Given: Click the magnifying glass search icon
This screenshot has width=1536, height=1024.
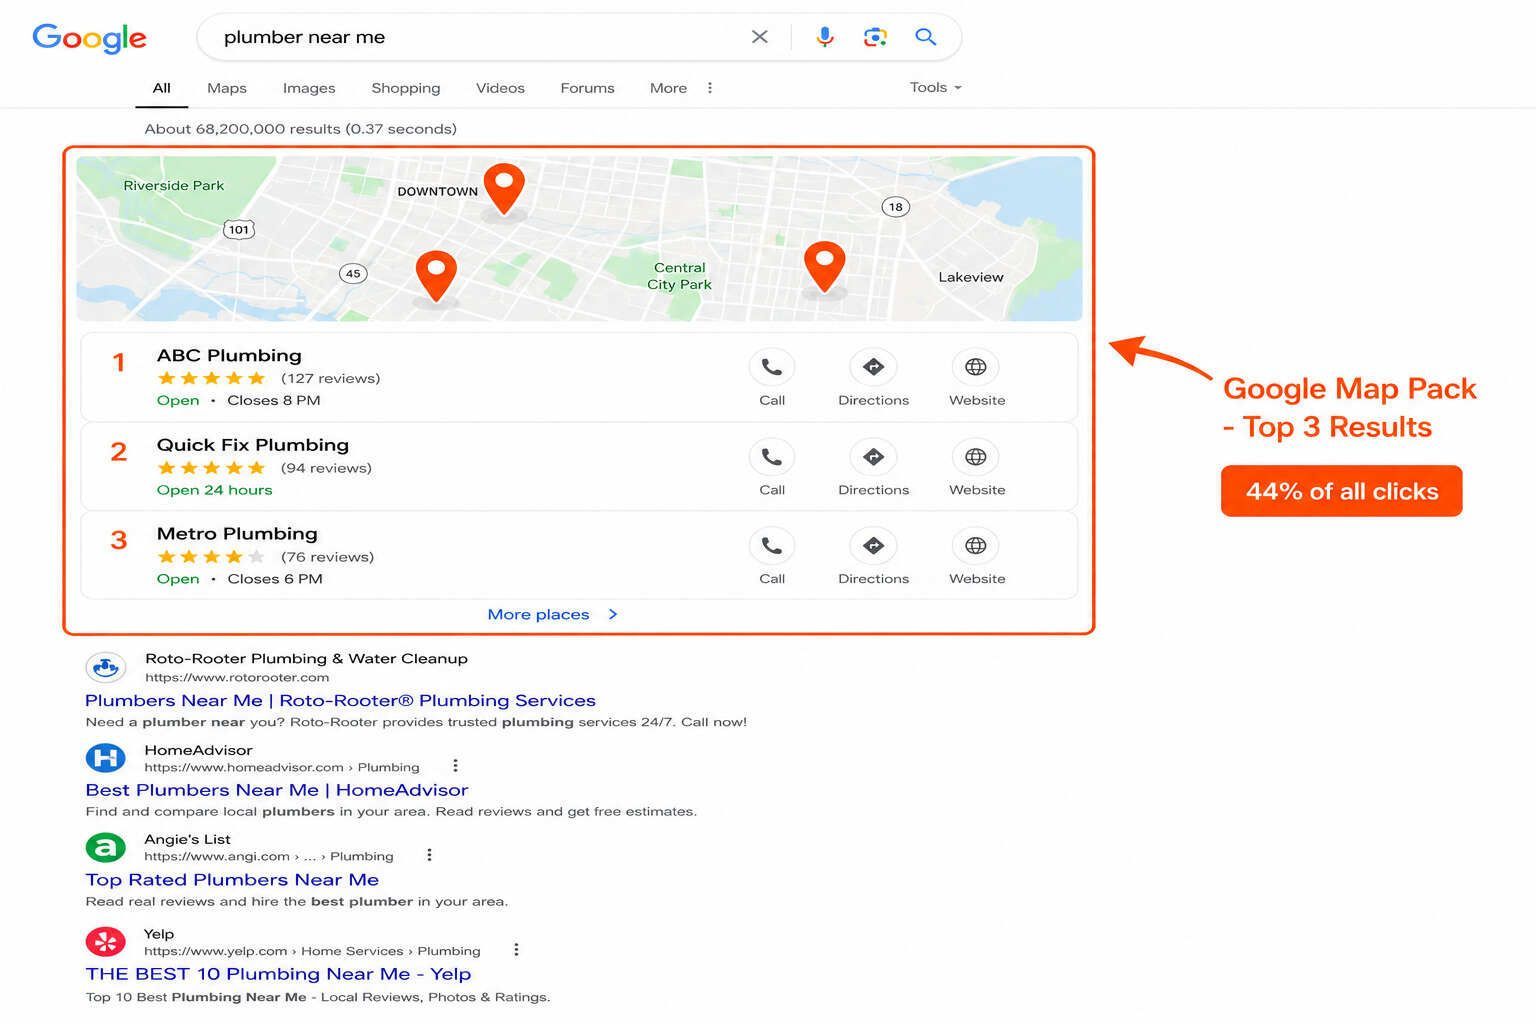Looking at the screenshot, I should (x=926, y=37).
